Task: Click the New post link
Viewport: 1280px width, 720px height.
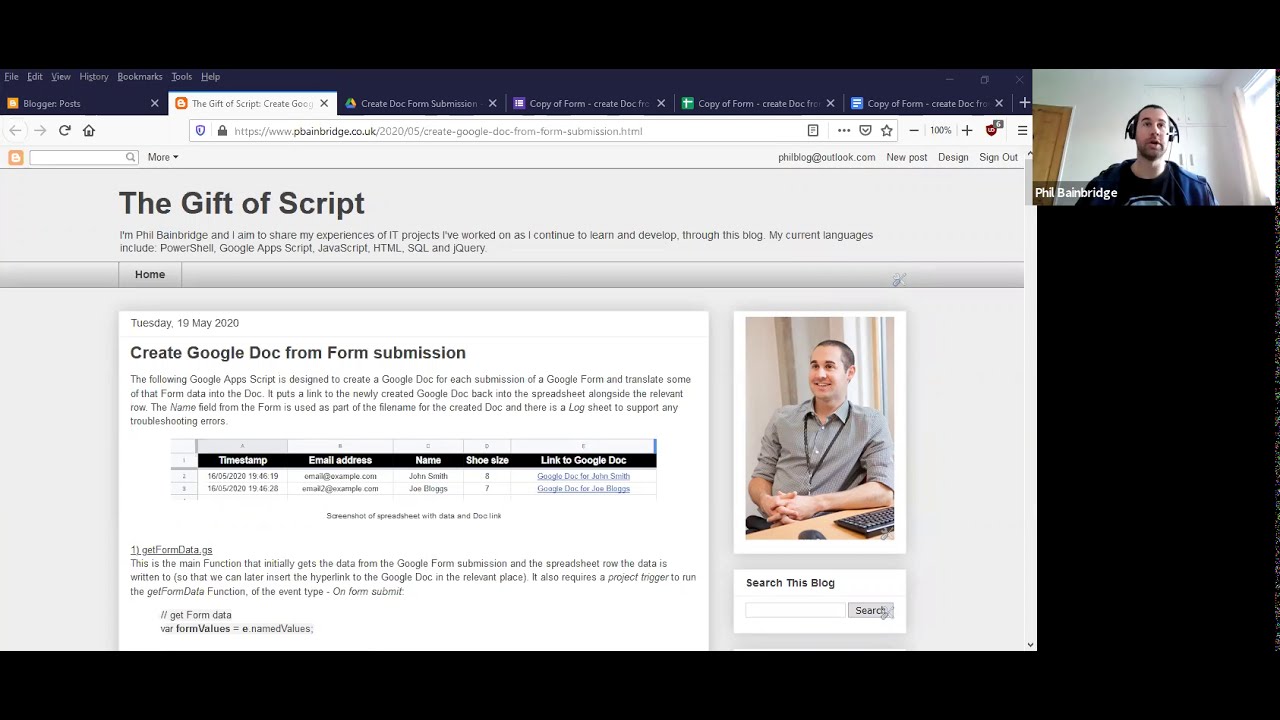Action: [907, 157]
